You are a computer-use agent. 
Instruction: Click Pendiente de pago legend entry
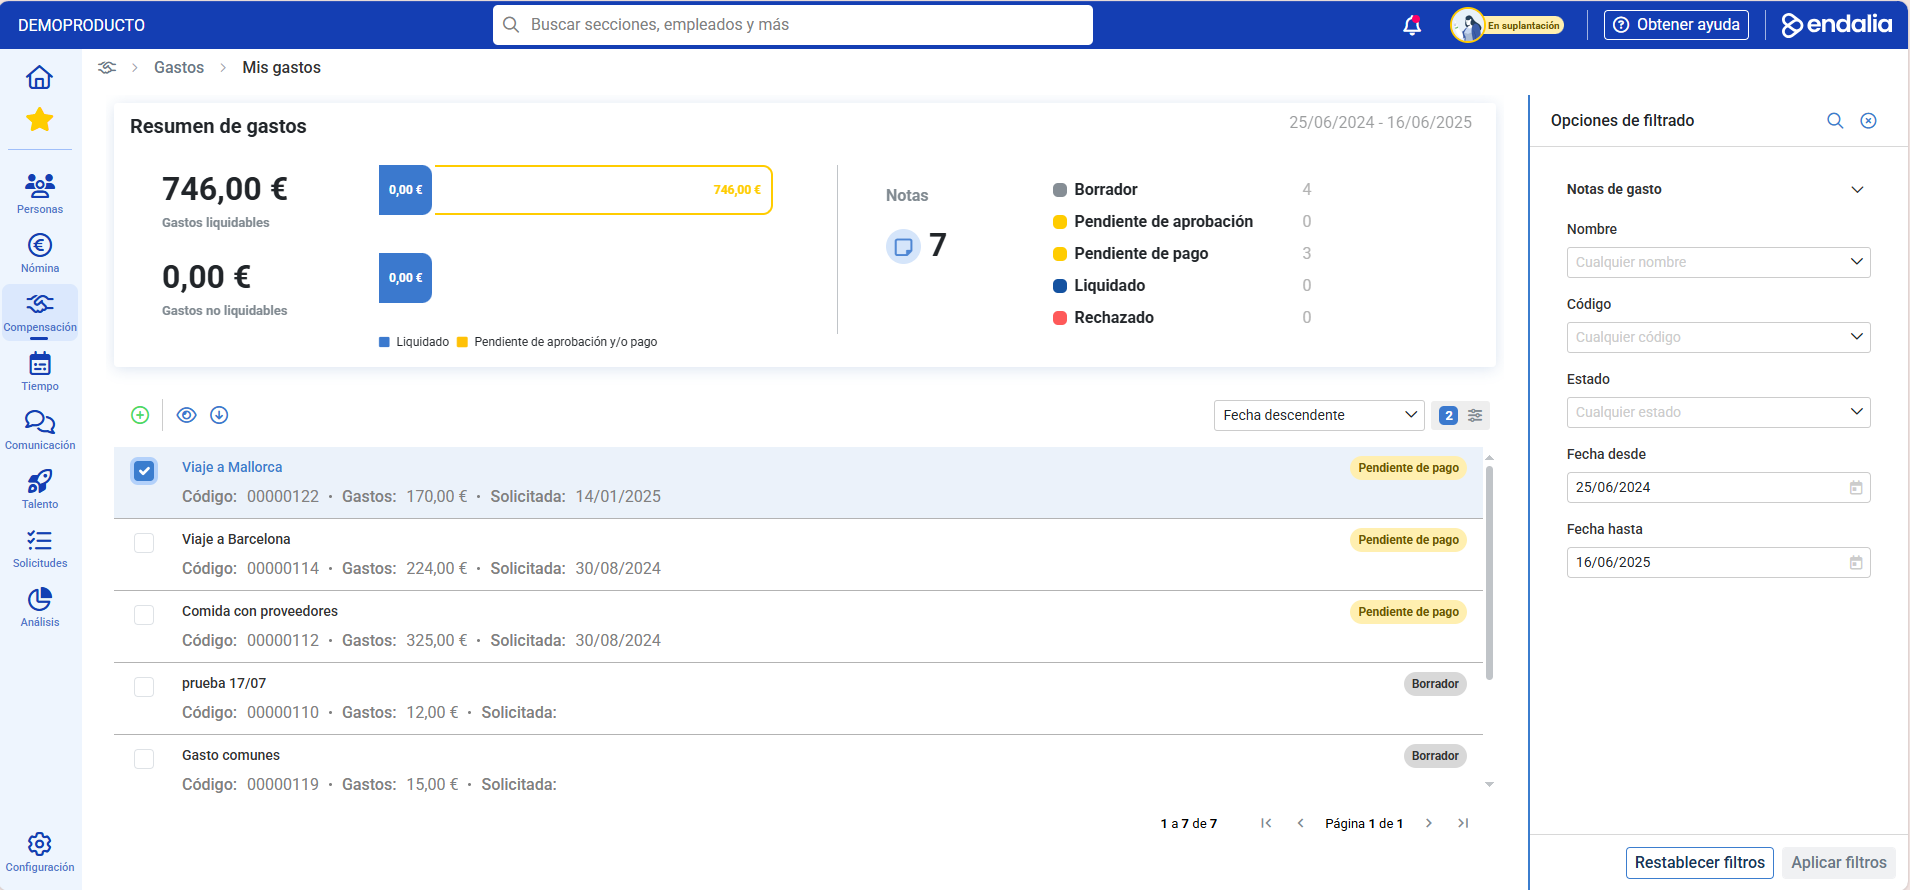pos(1131,253)
